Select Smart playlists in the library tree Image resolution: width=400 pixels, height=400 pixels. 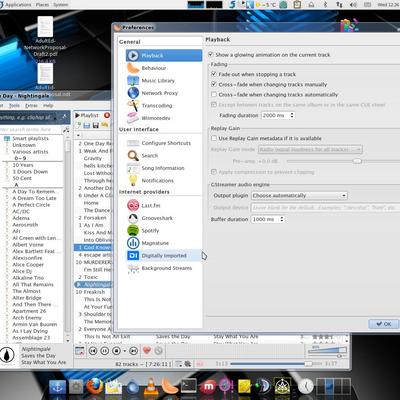[30, 138]
